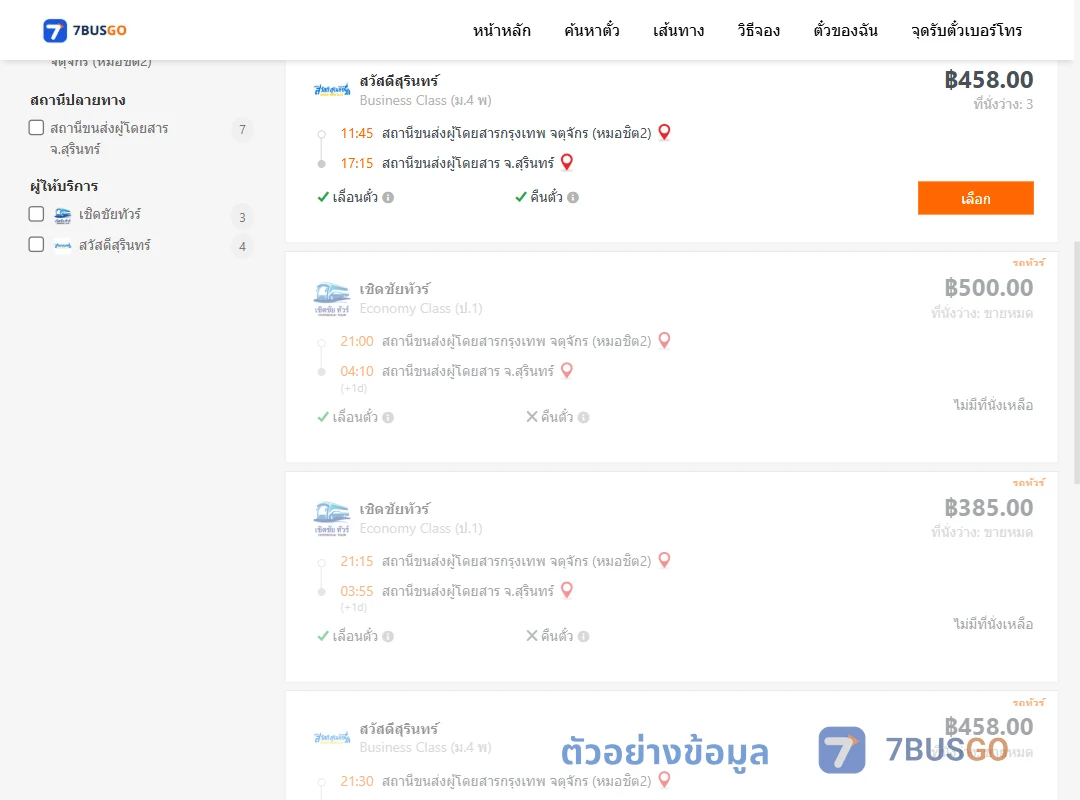Click info icon beside คืนตั๋ว on 21:15 trip
The width and height of the screenshot is (1080, 800).
584,636
